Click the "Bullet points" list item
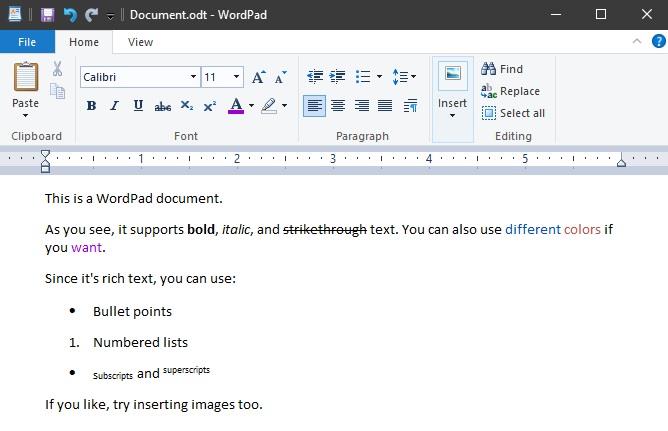The height and width of the screenshot is (431, 668). pyautogui.click(x=132, y=311)
